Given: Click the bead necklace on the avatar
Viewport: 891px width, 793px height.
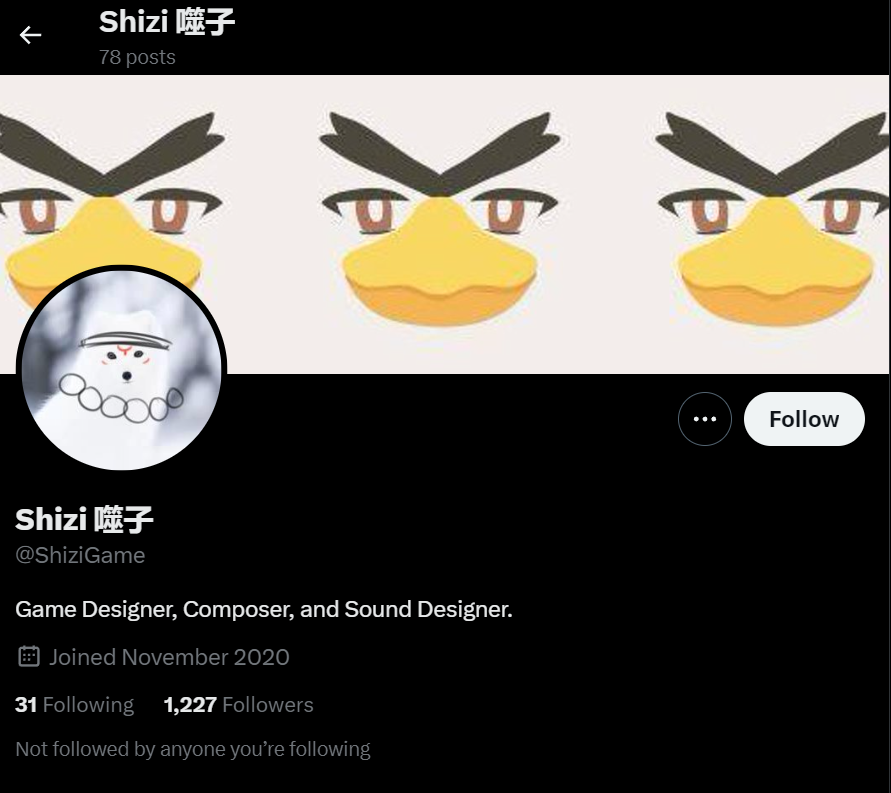Looking at the screenshot, I should [x=122, y=399].
